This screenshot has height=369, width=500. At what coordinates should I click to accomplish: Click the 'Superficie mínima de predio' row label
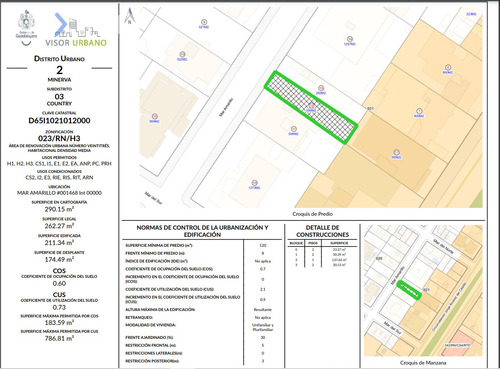159,245
